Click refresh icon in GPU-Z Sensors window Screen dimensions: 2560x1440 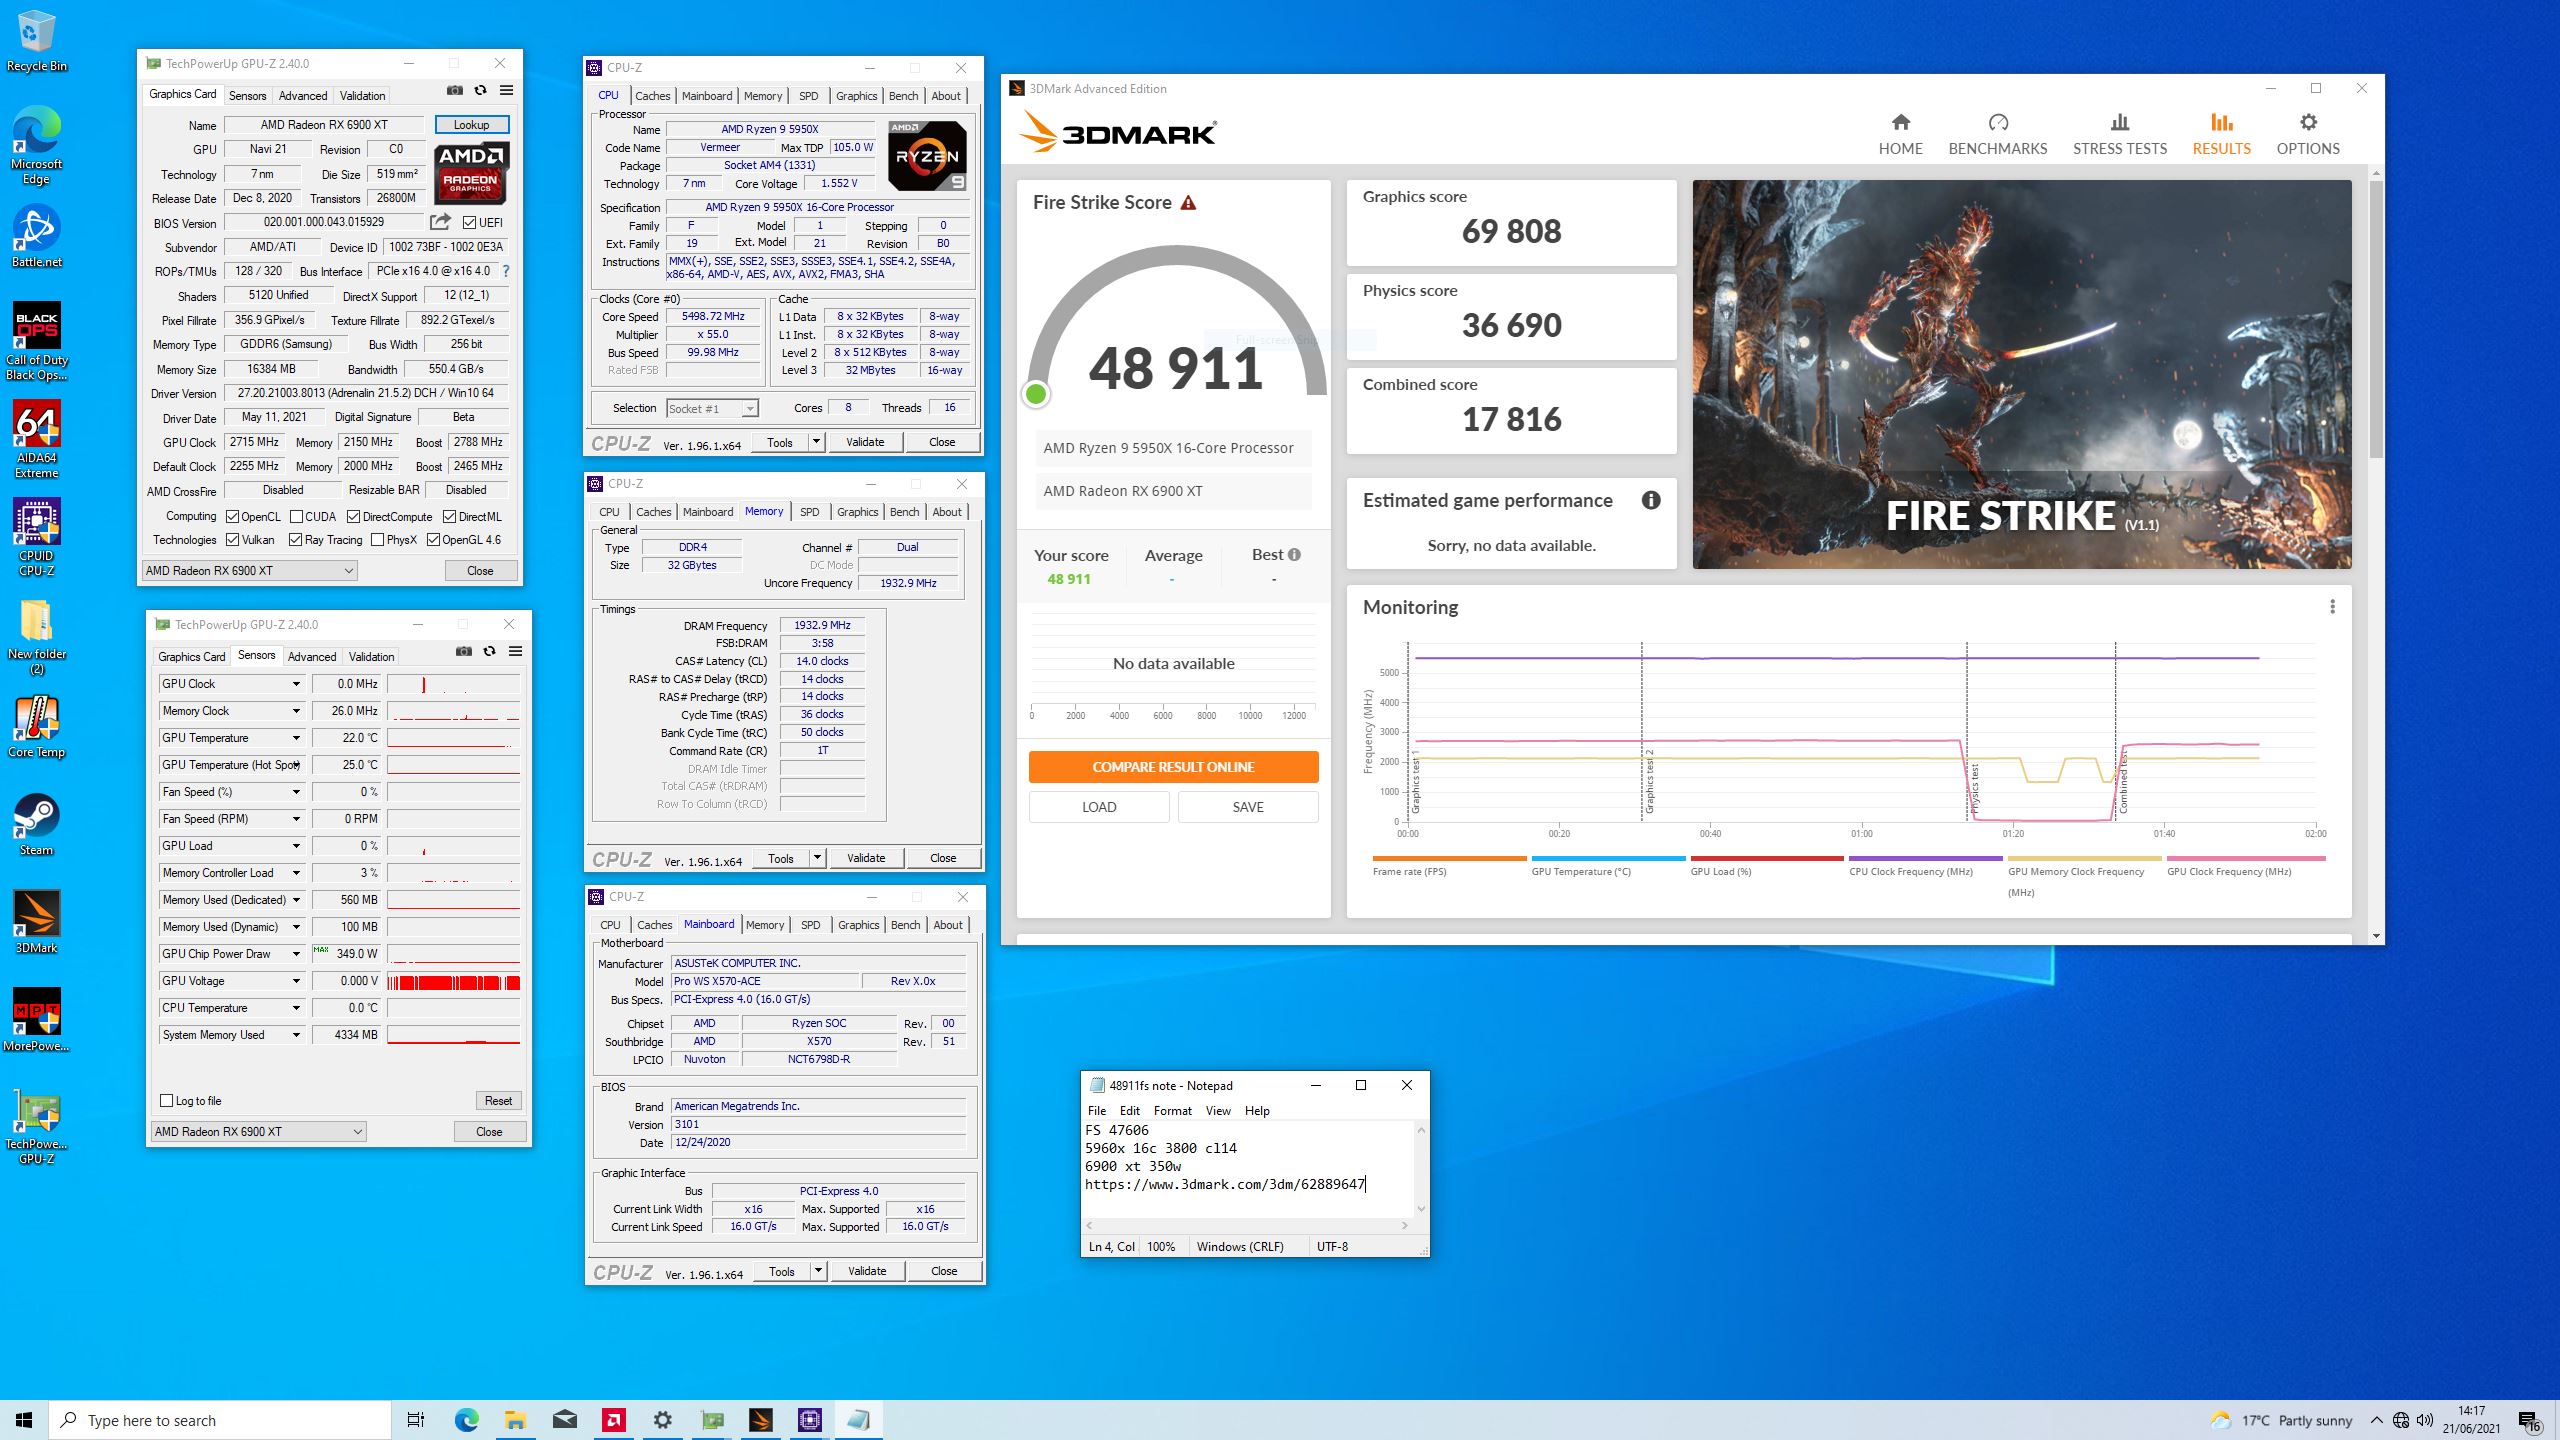click(490, 651)
